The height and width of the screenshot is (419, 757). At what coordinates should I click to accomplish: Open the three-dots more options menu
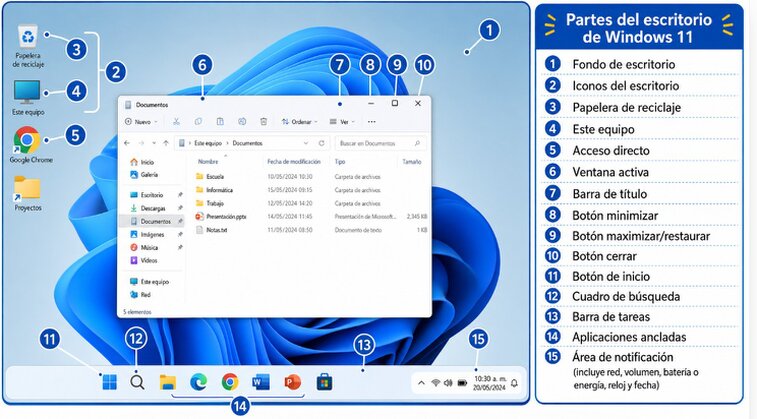click(372, 122)
